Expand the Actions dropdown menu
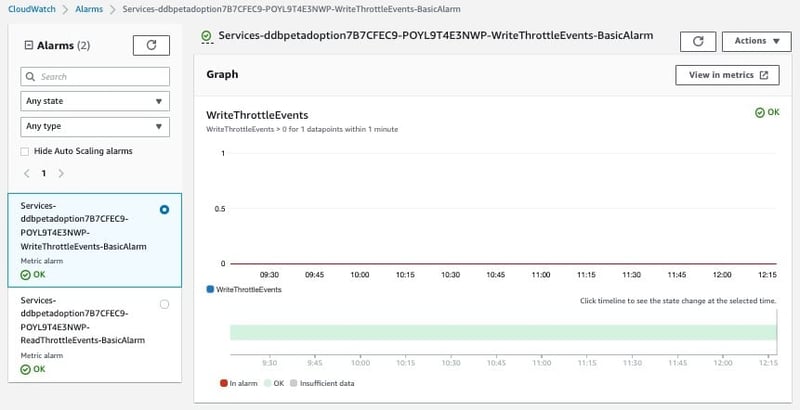Image resolution: width=800 pixels, height=410 pixels. click(x=756, y=41)
